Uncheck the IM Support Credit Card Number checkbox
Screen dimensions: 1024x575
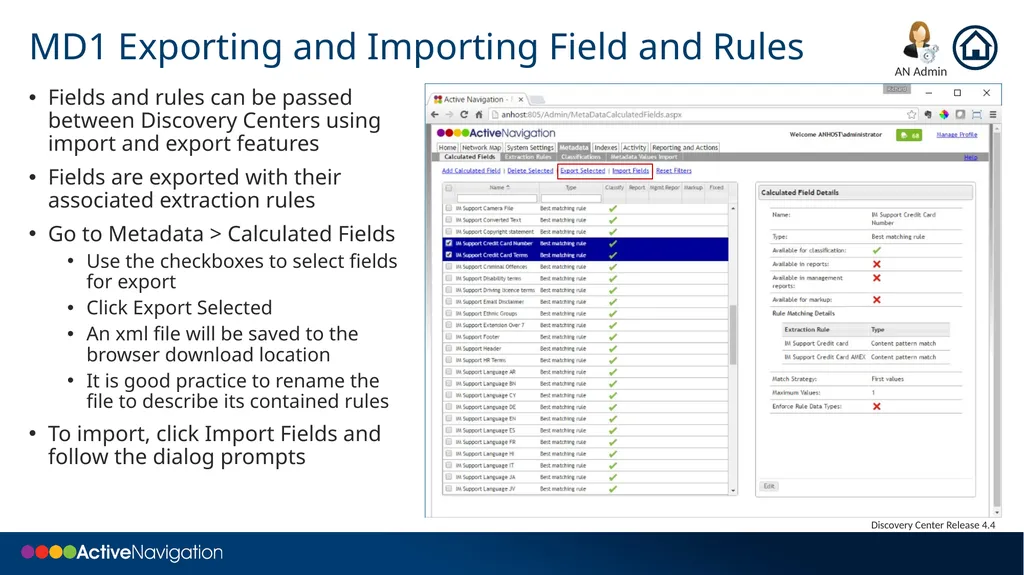click(449, 243)
